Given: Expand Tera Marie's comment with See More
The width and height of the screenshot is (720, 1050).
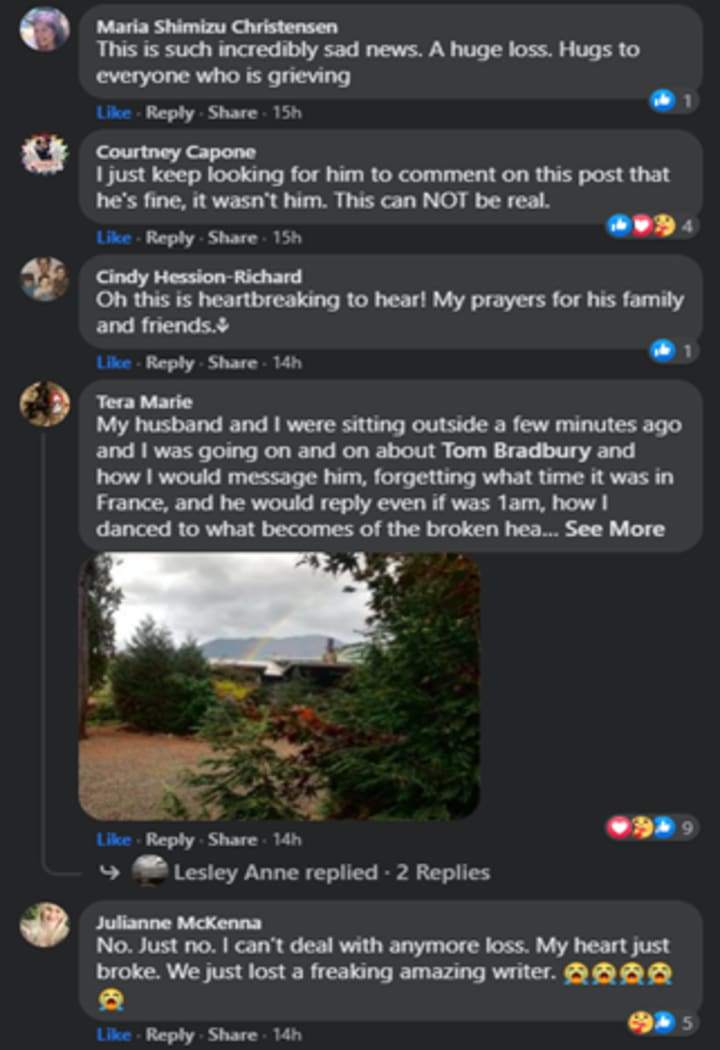Looking at the screenshot, I should [614, 529].
